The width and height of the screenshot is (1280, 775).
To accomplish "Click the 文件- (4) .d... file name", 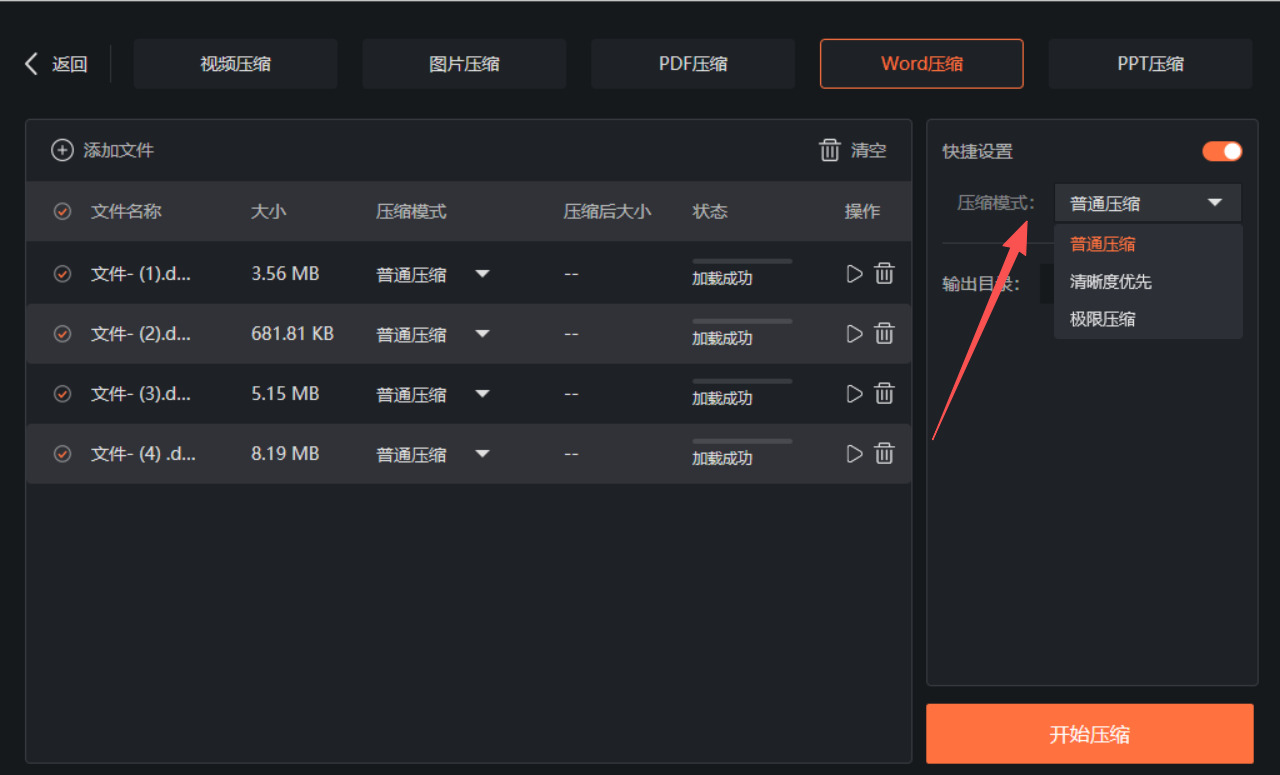I will tap(144, 454).
